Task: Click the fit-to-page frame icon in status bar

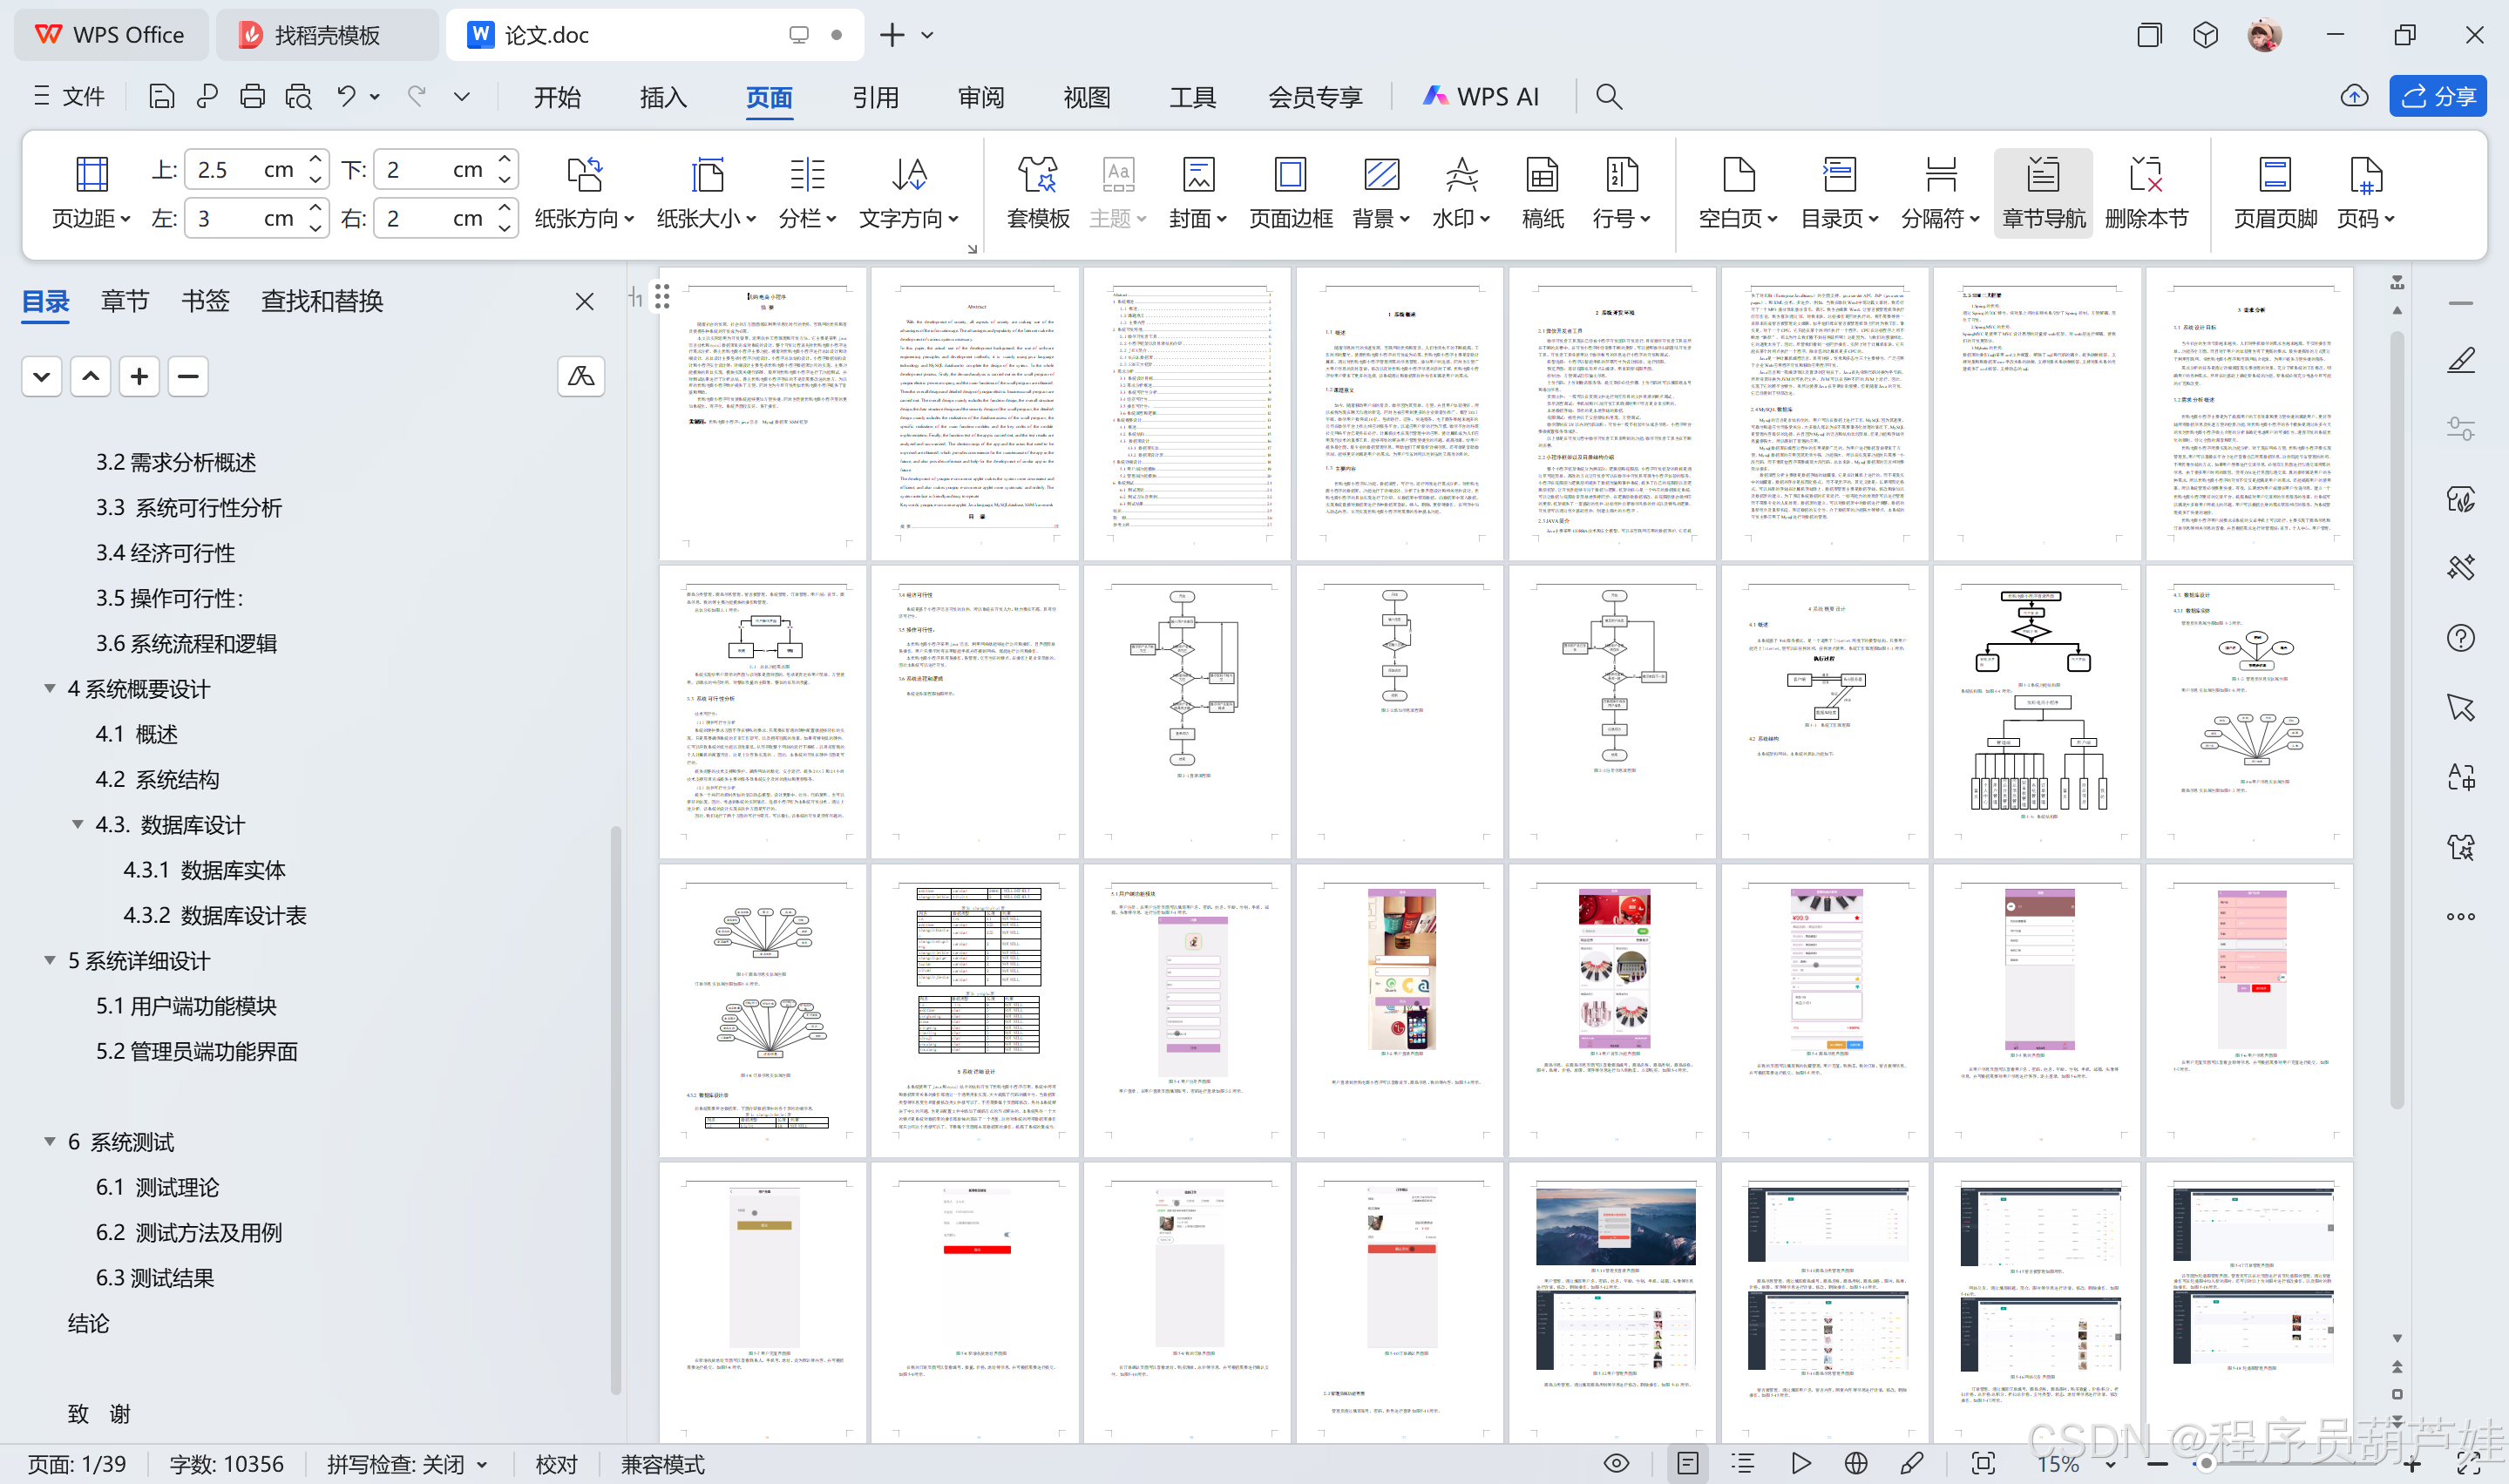Action: 1983,1464
